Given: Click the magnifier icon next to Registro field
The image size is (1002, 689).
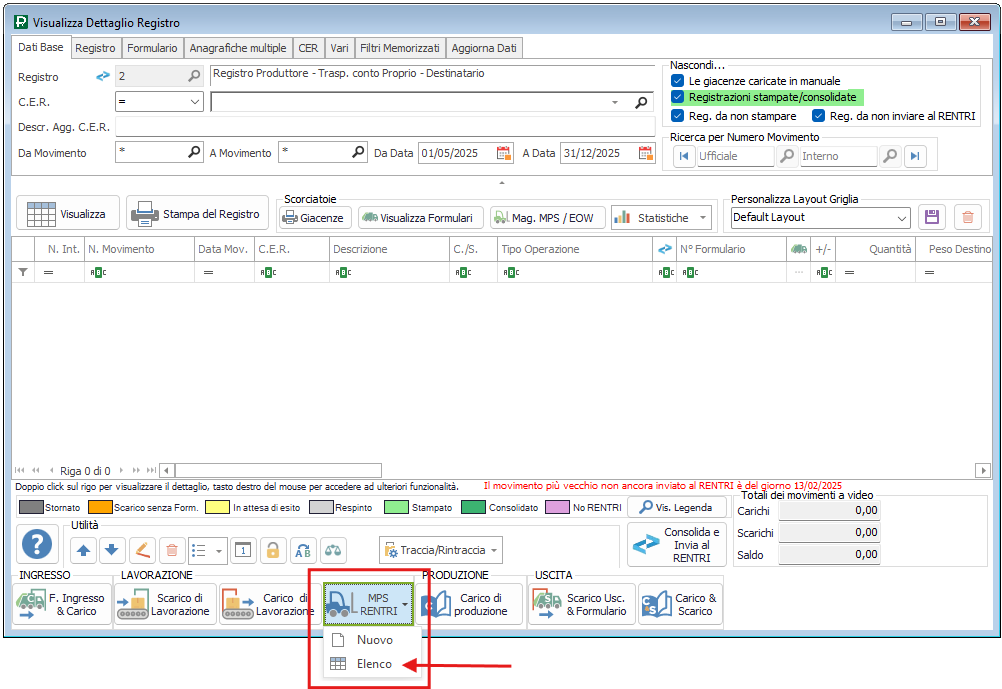Looking at the screenshot, I should 194,76.
